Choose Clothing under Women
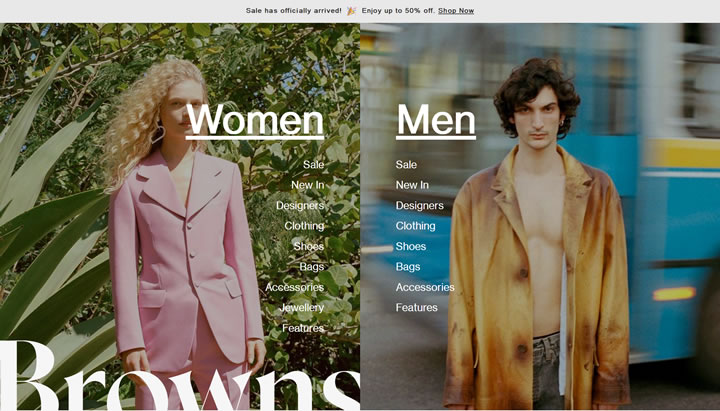The image size is (720, 411). pyautogui.click(x=304, y=226)
